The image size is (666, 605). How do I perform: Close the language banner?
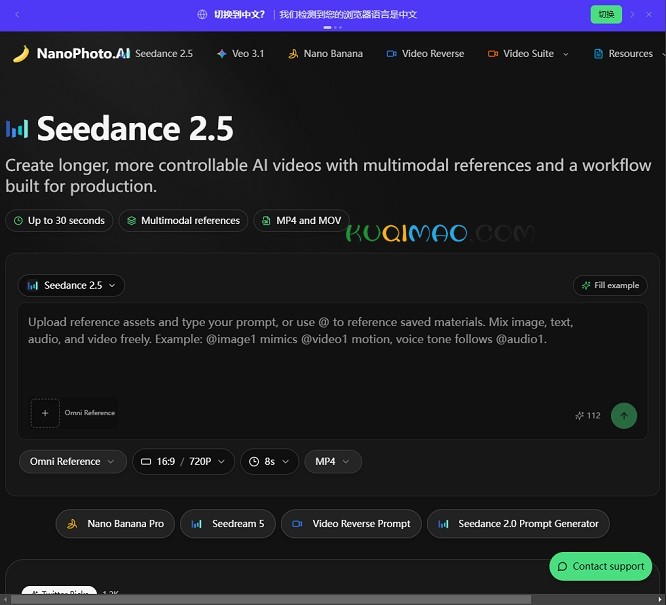(x=649, y=14)
